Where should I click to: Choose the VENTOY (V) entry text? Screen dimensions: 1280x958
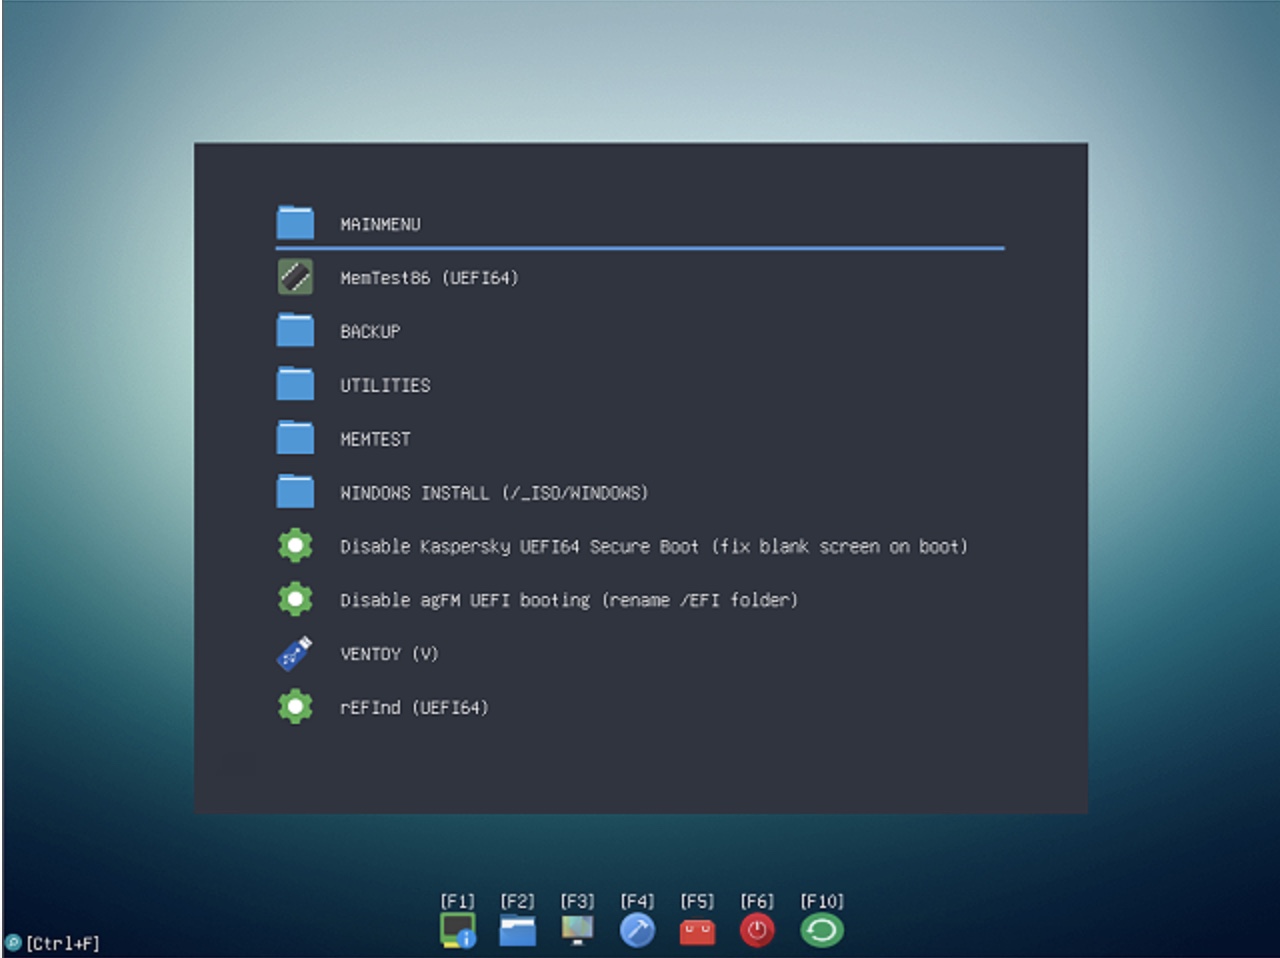click(389, 654)
